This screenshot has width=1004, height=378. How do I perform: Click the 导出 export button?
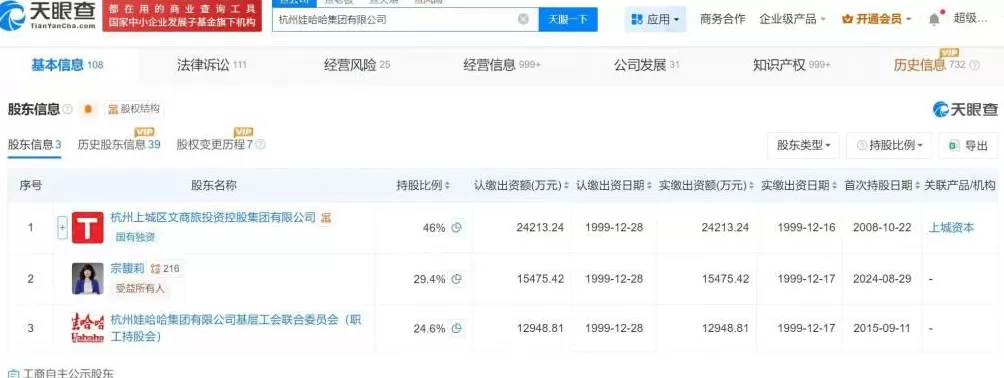coord(968,145)
